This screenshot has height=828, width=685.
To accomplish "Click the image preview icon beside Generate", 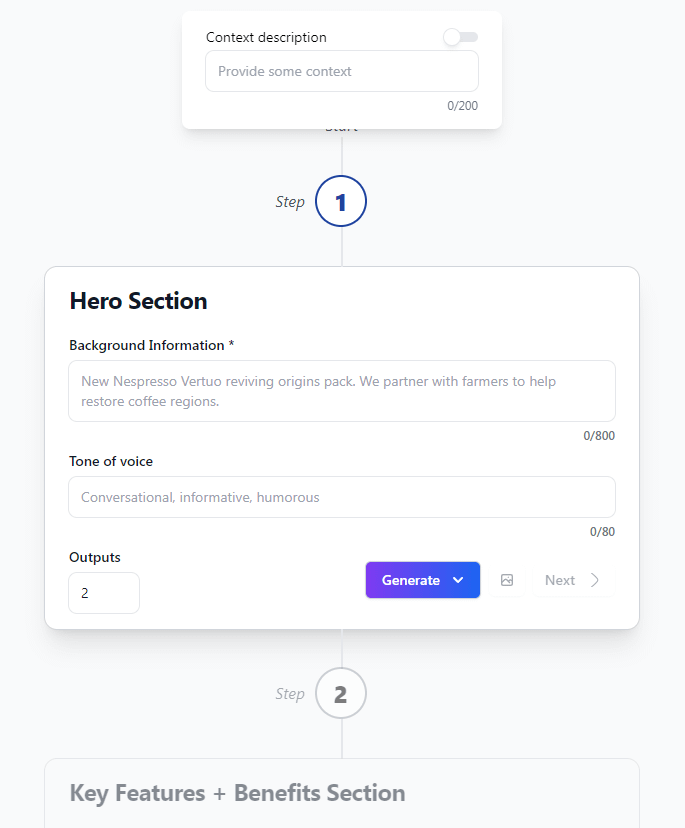I will click(x=506, y=580).
